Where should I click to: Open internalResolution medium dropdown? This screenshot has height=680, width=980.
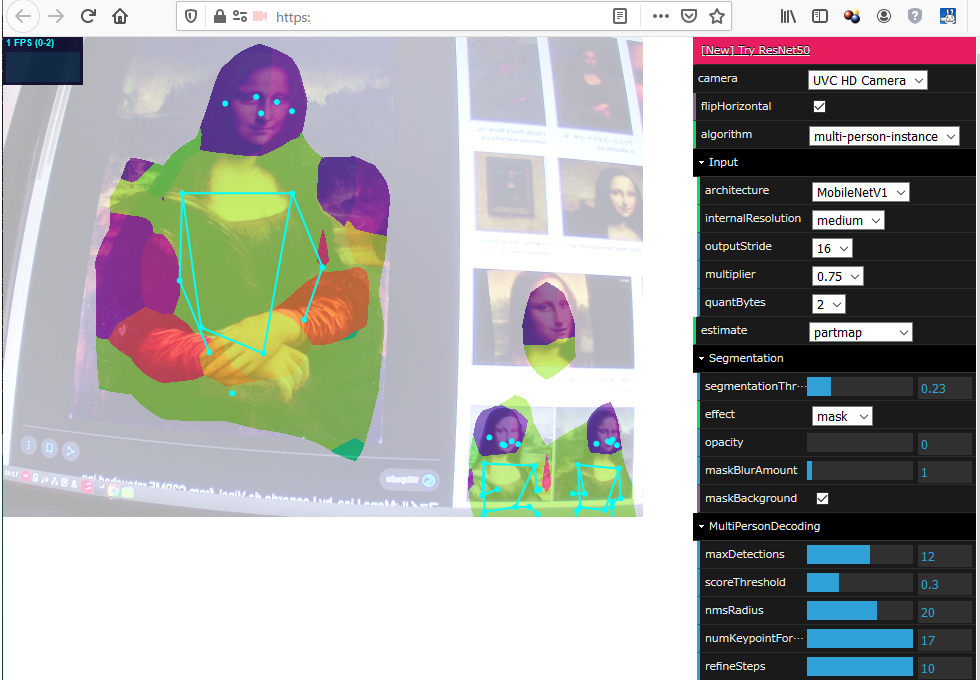(x=848, y=221)
